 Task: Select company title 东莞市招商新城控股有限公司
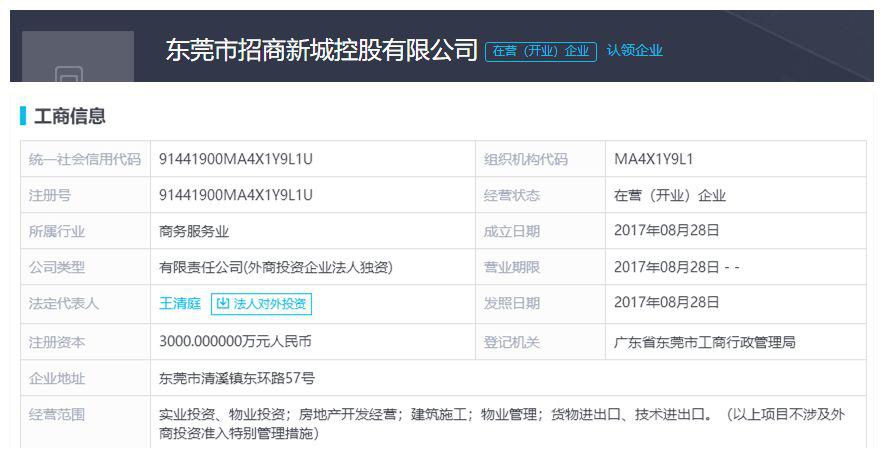point(322,50)
